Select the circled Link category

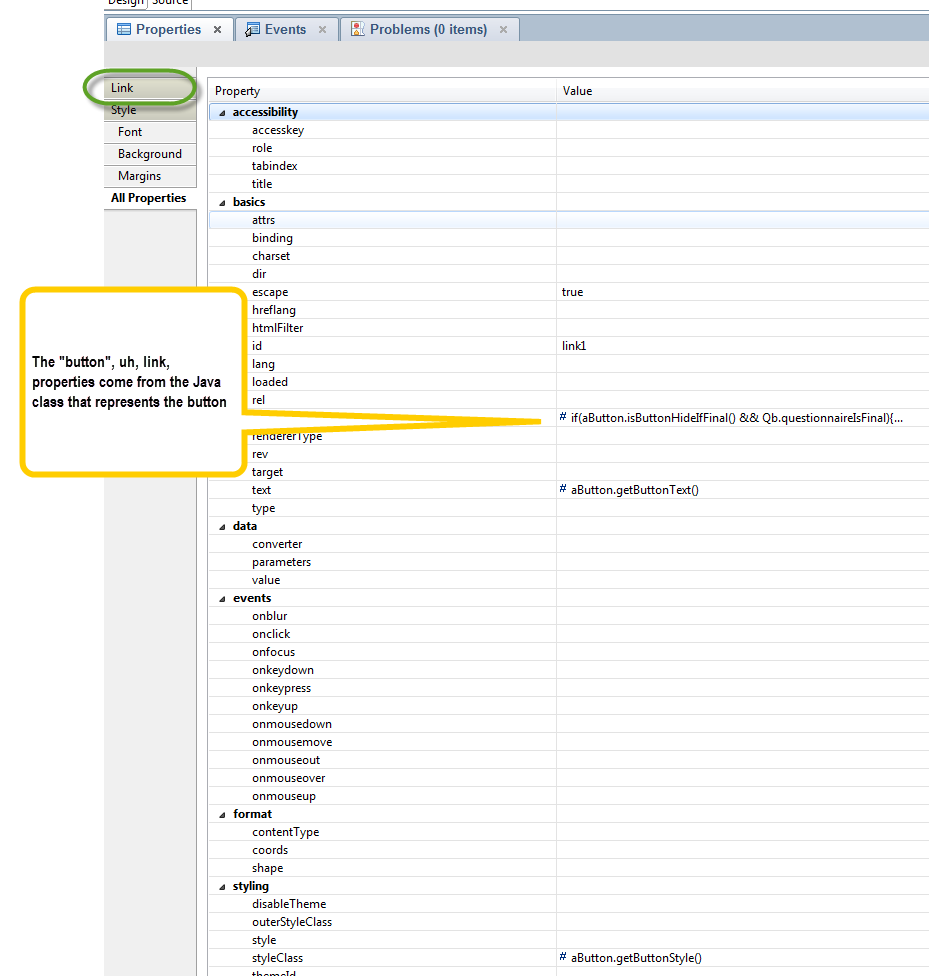[121, 87]
